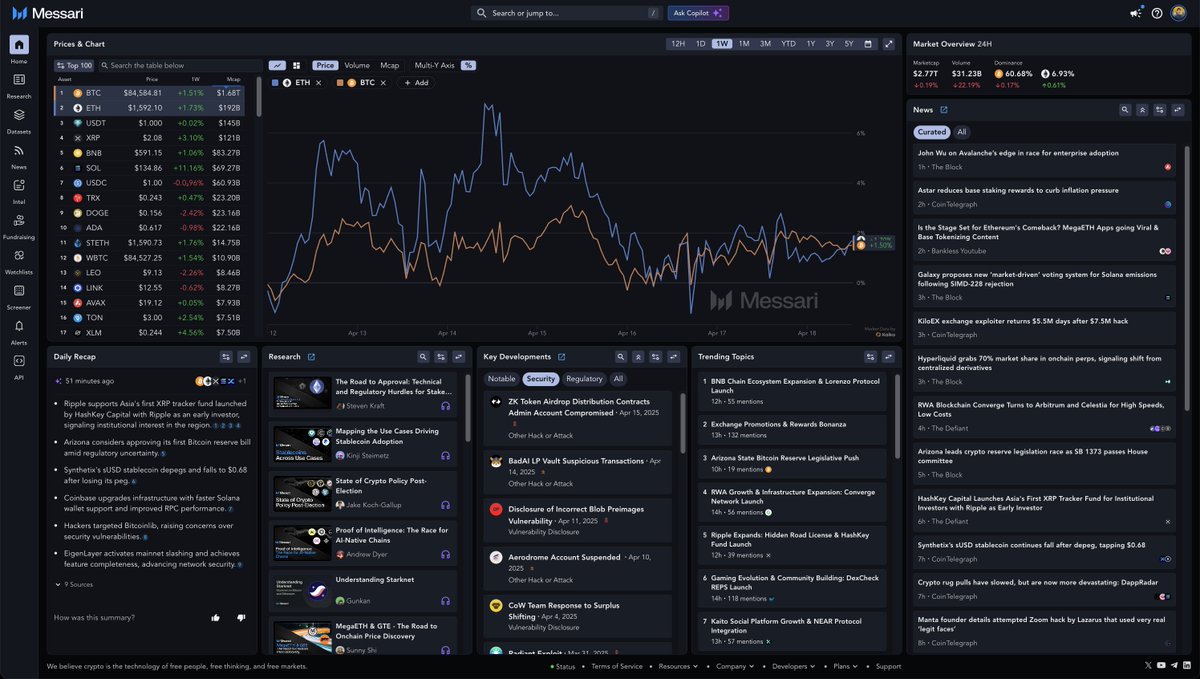Screen dimensions: 1200x679
Task: Switch to Regulatory key developments tab
Action: [584, 379]
